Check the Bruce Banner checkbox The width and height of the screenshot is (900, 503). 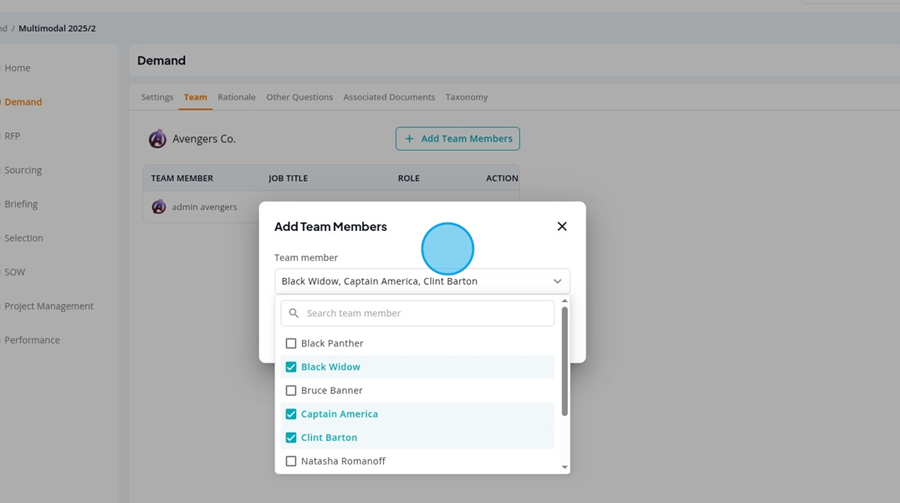click(291, 390)
